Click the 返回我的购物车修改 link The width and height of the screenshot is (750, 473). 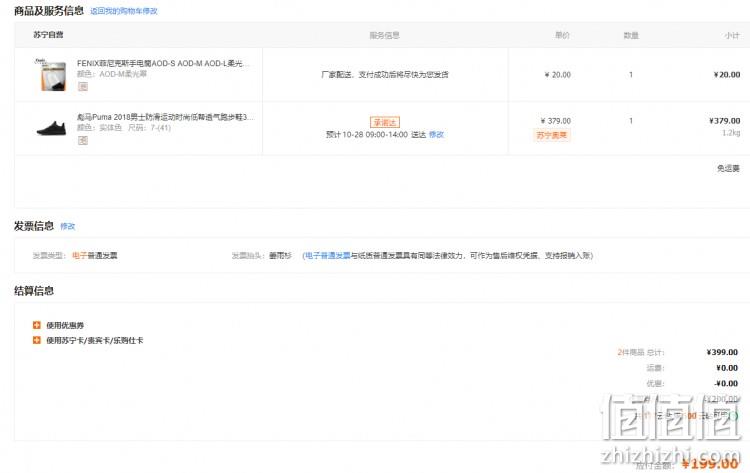coord(123,11)
